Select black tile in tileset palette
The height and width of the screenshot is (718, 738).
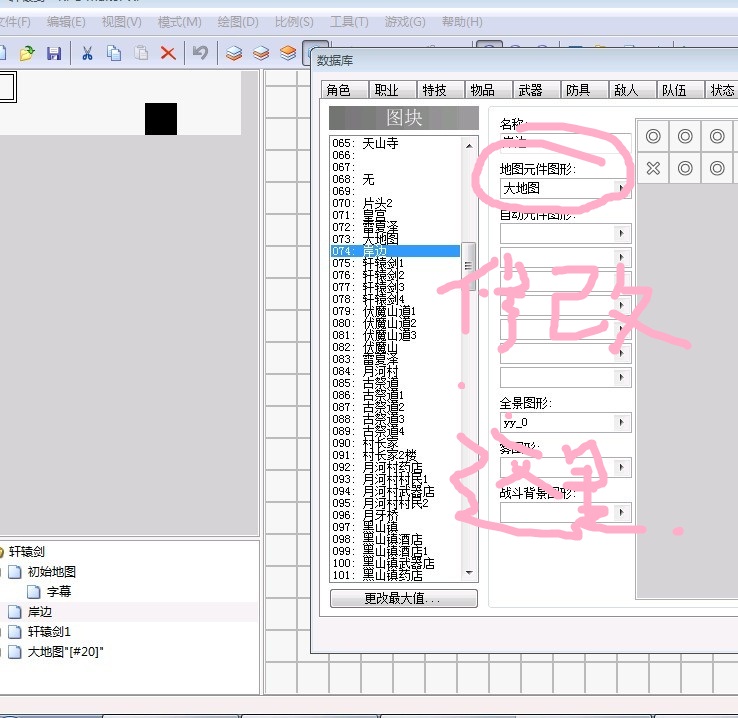(x=161, y=119)
